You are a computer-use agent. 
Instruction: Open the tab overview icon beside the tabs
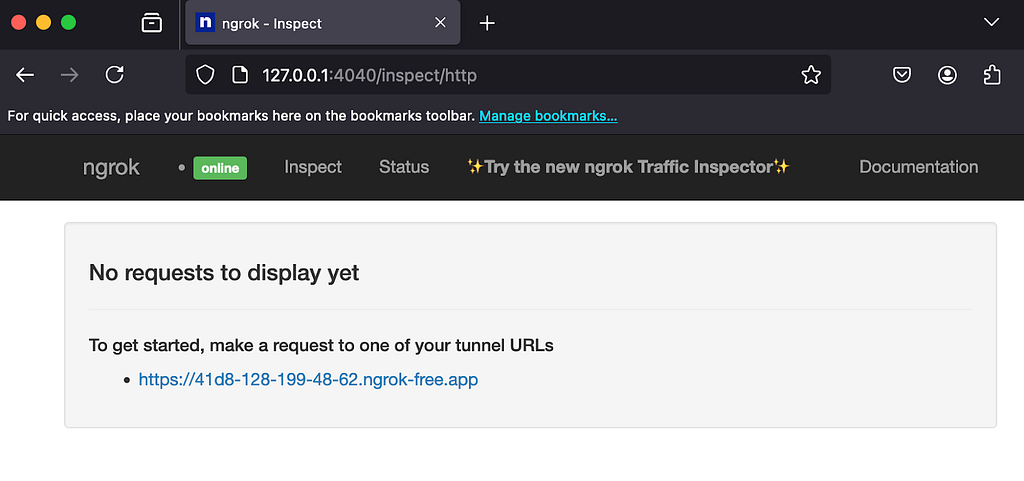click(152, 23)
